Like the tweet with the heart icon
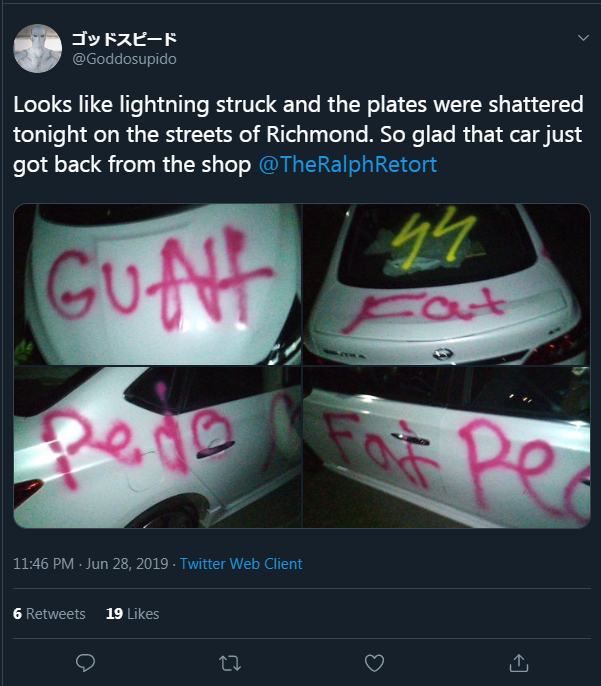Viewport: 601px width, 686px height. click(374, 663)
